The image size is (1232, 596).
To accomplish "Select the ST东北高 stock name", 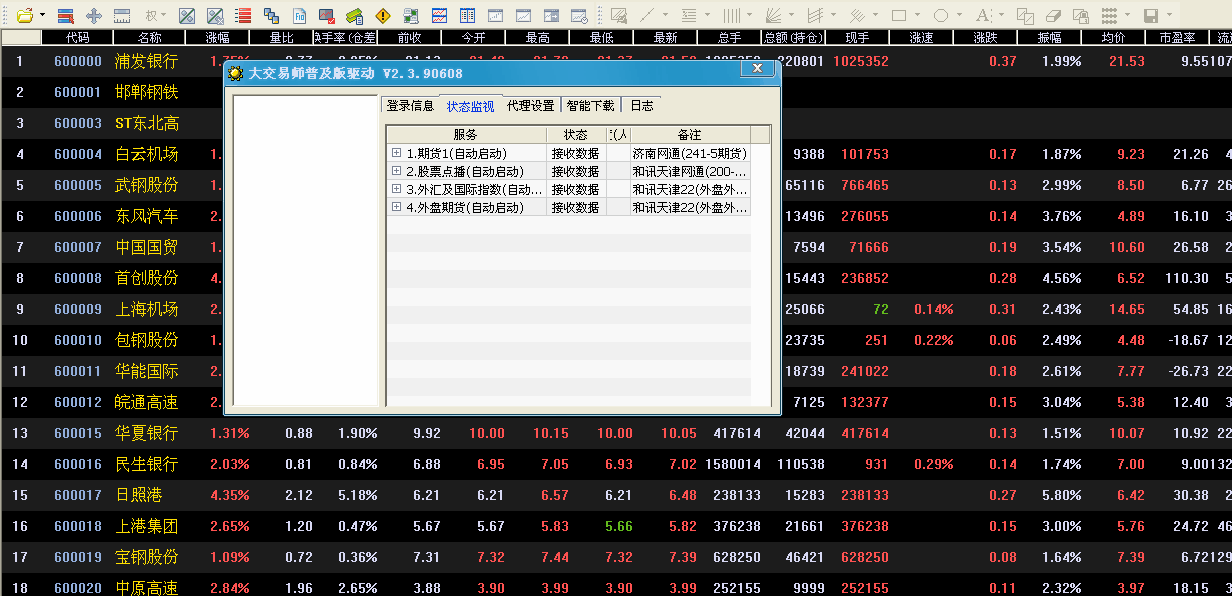I will (146, 123).
